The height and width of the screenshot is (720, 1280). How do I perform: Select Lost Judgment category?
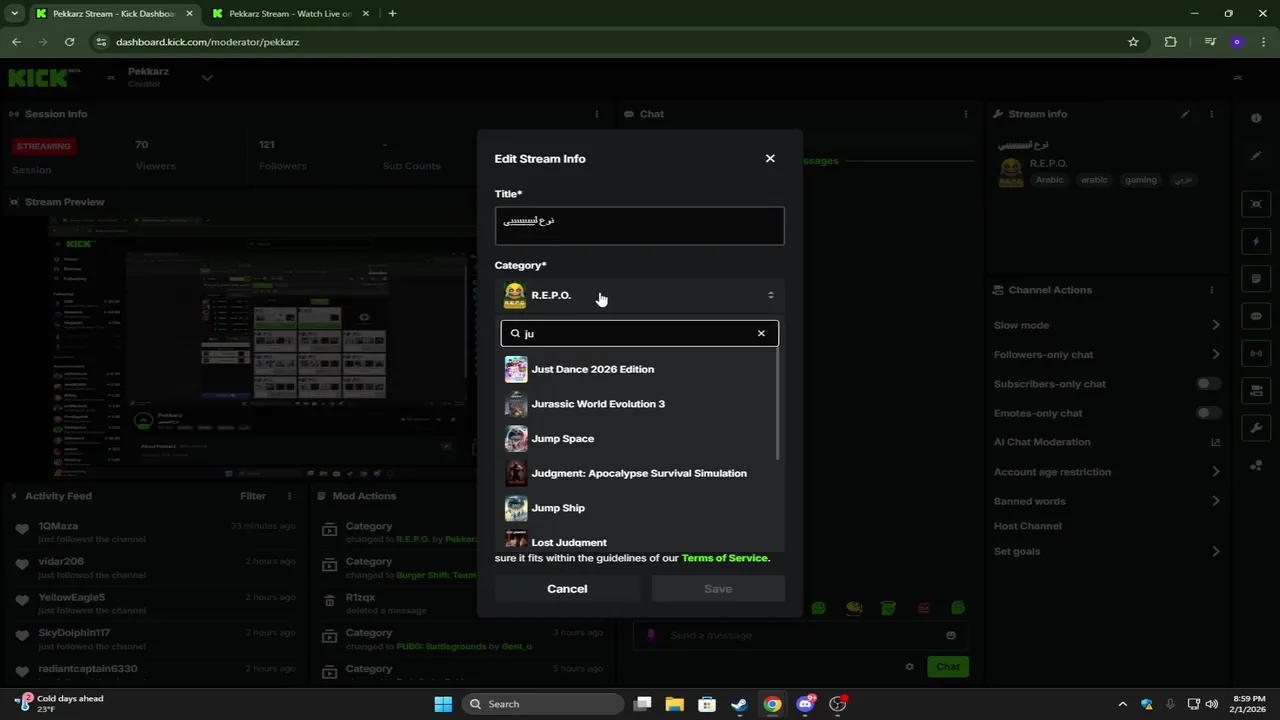point(640,540)
